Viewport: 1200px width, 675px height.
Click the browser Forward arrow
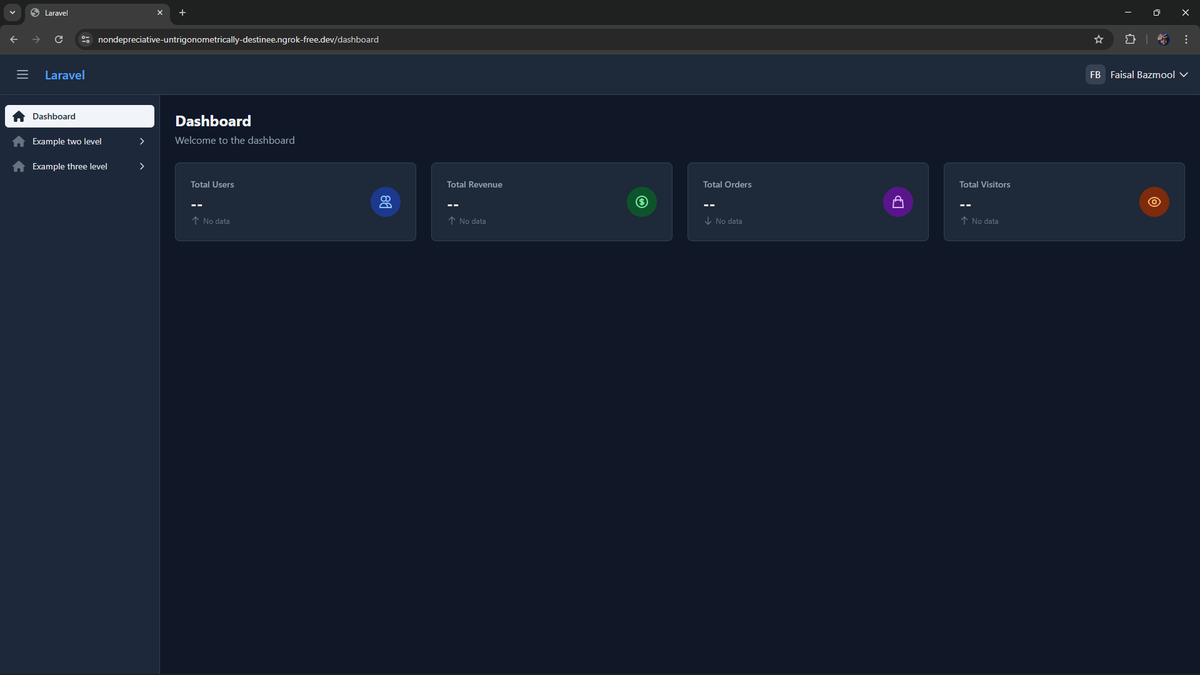click(x=36, y=39)
